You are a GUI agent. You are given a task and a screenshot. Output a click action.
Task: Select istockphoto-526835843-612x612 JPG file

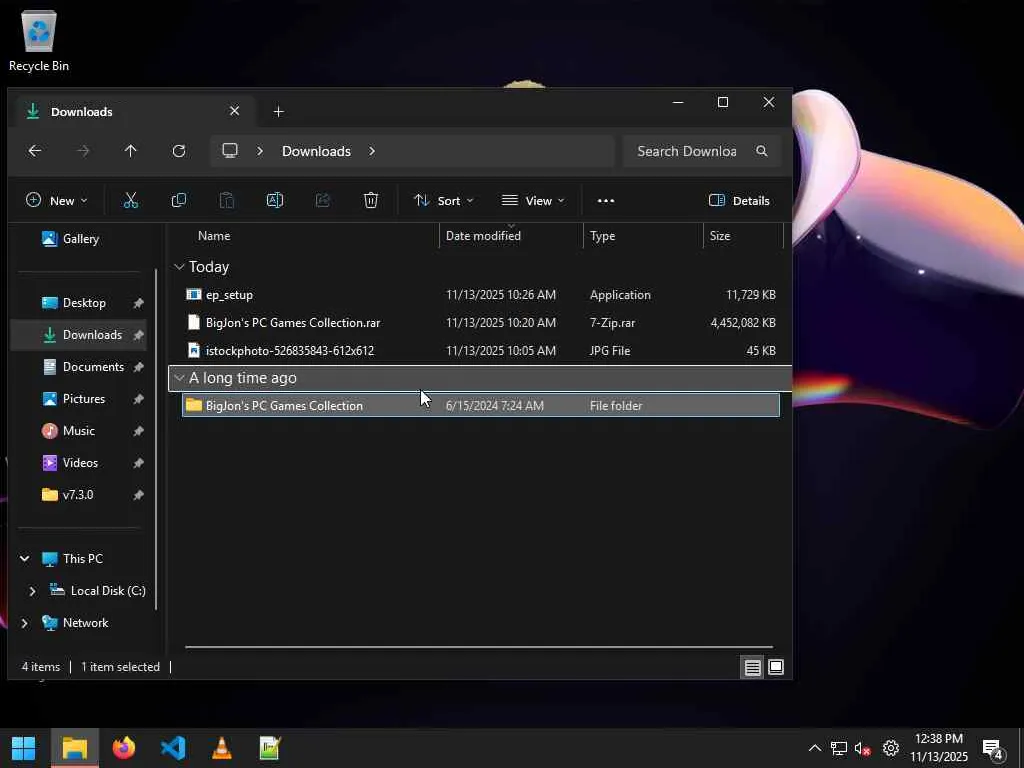(x=481, y=351)
